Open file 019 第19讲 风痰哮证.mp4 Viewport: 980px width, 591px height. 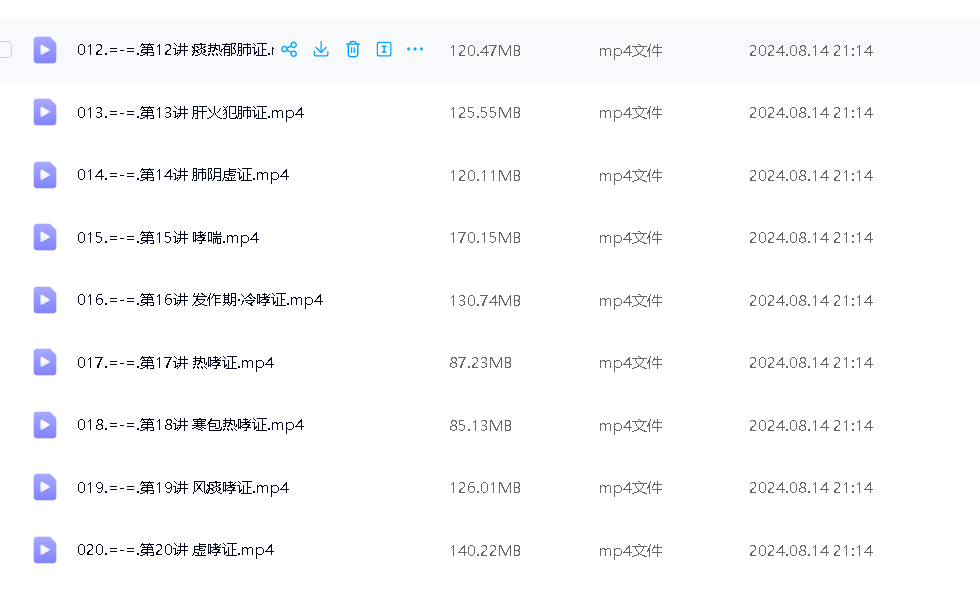pyautogui.click(x=183, y=488)
